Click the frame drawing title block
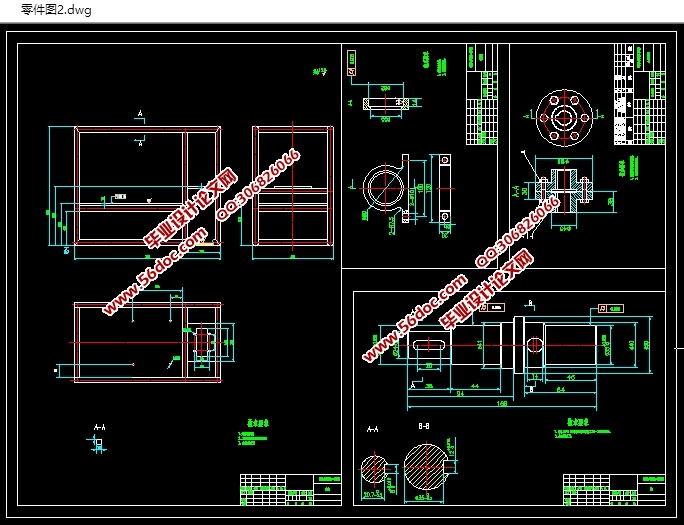The image size is (684, 525). point(288,488)
